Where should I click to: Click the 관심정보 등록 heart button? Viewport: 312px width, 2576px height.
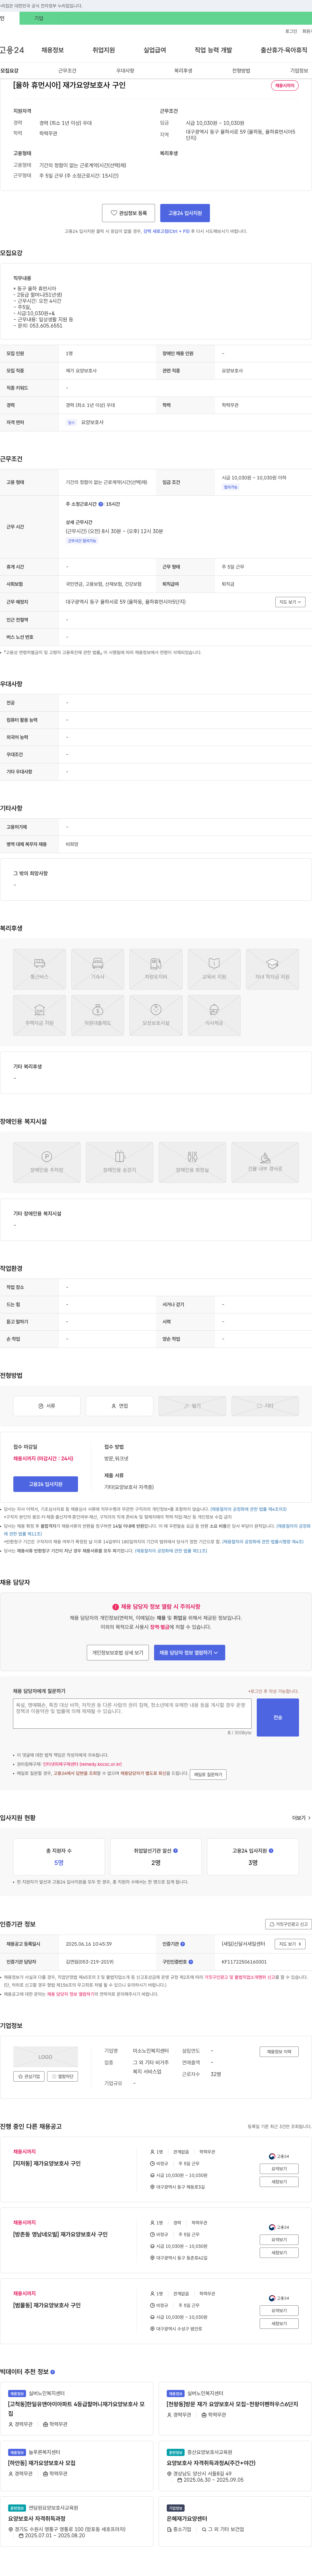(x=128, y=213)
